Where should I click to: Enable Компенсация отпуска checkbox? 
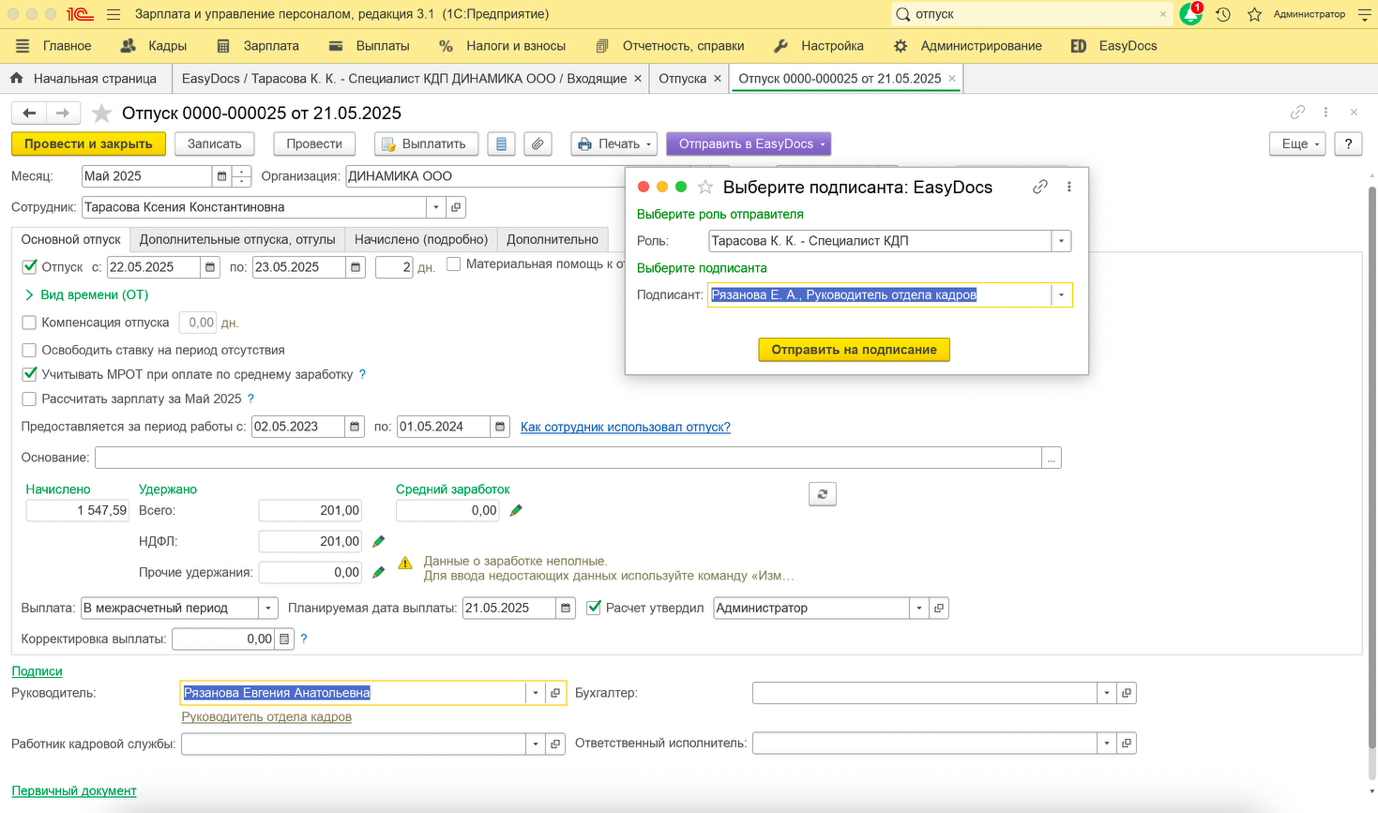[x=29, y=323]
